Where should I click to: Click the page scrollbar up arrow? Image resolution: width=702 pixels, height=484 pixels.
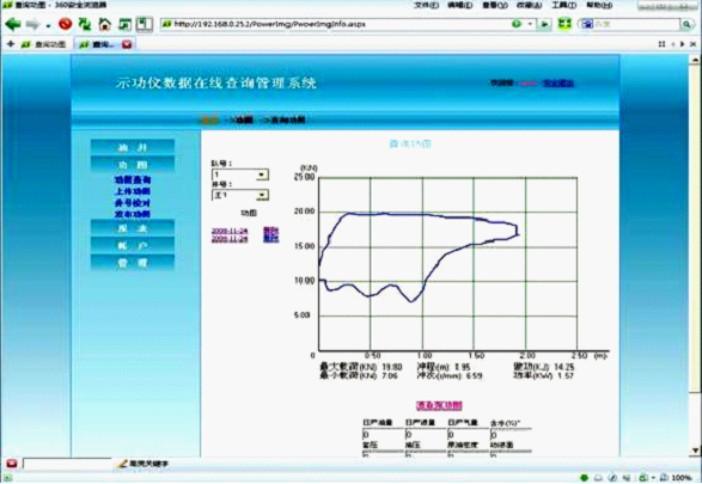coord(695,60)
